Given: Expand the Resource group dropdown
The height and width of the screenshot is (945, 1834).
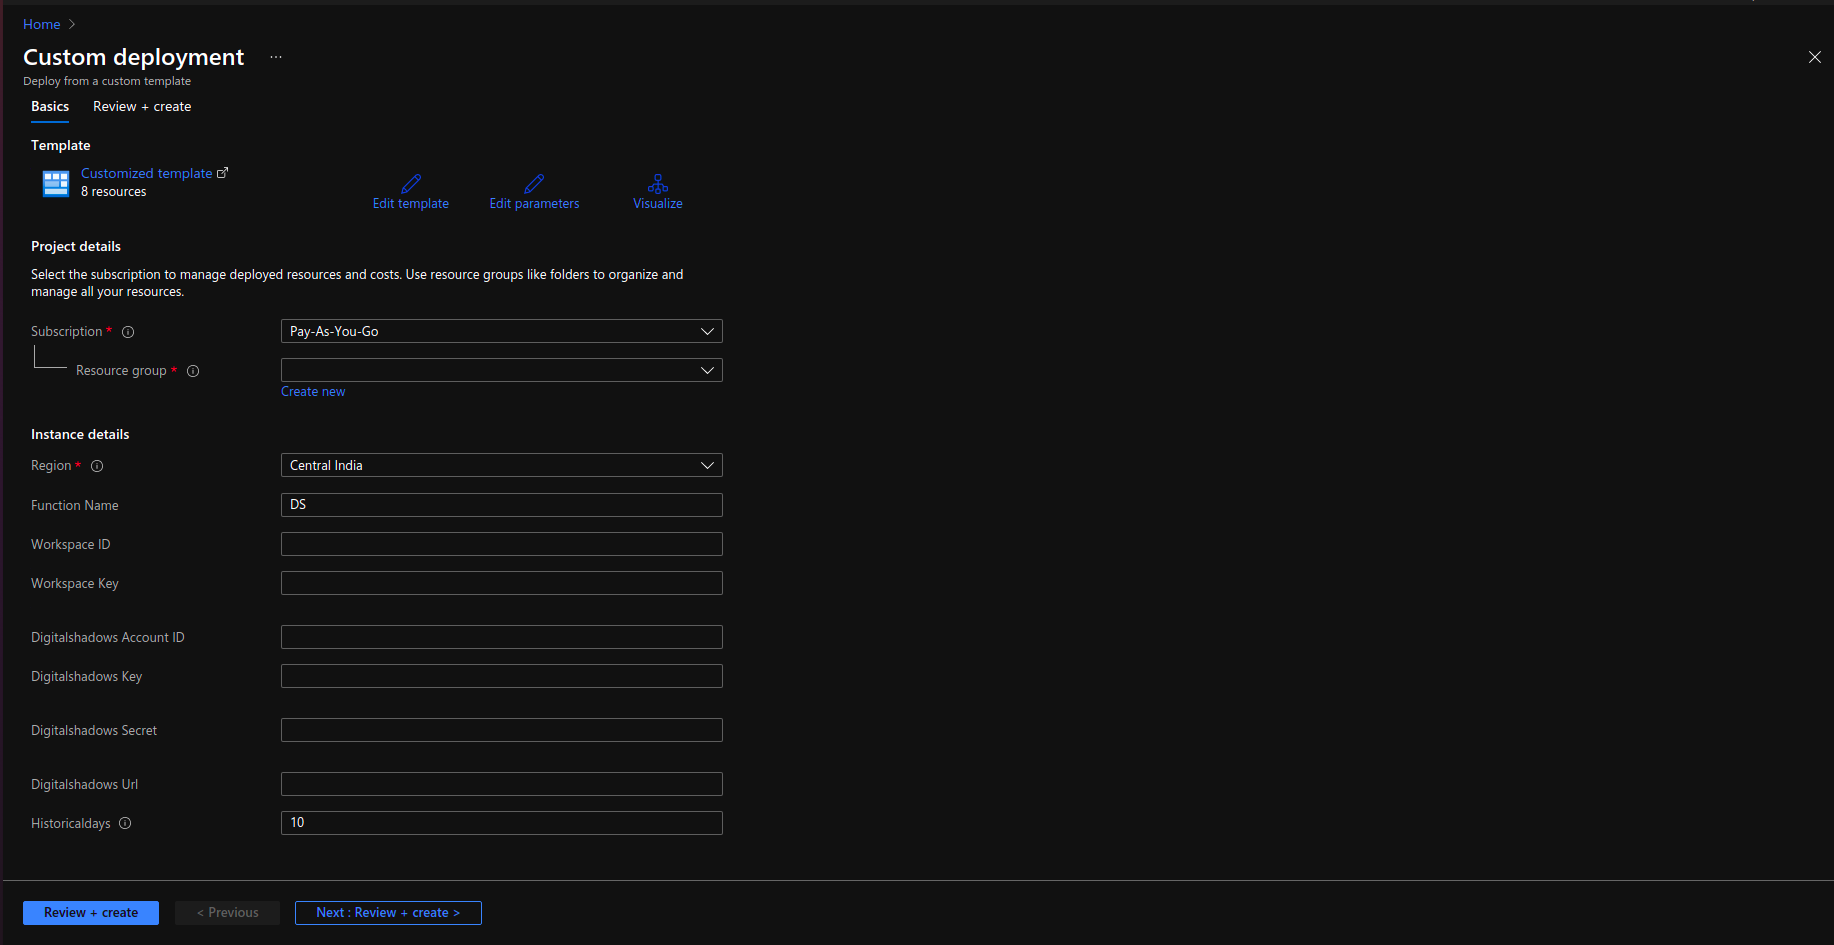Looking at the screenshot, I should [x=502, y=370].
